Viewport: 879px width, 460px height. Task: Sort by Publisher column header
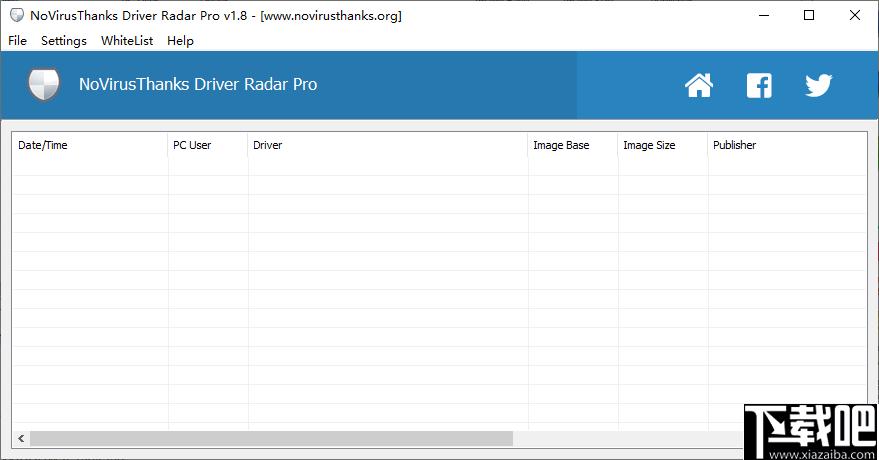pos(787,145)
